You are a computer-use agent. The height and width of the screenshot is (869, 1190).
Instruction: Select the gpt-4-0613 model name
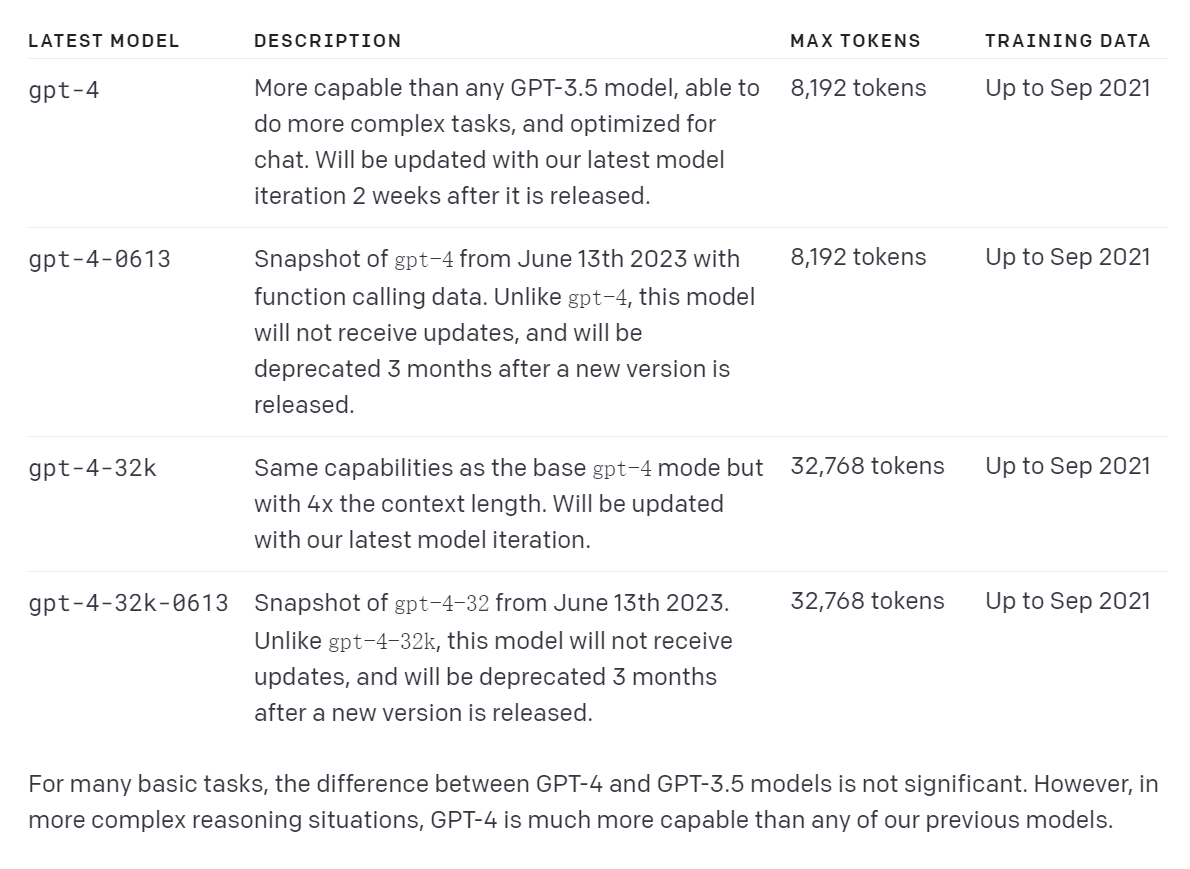click(x=99, y=260)
